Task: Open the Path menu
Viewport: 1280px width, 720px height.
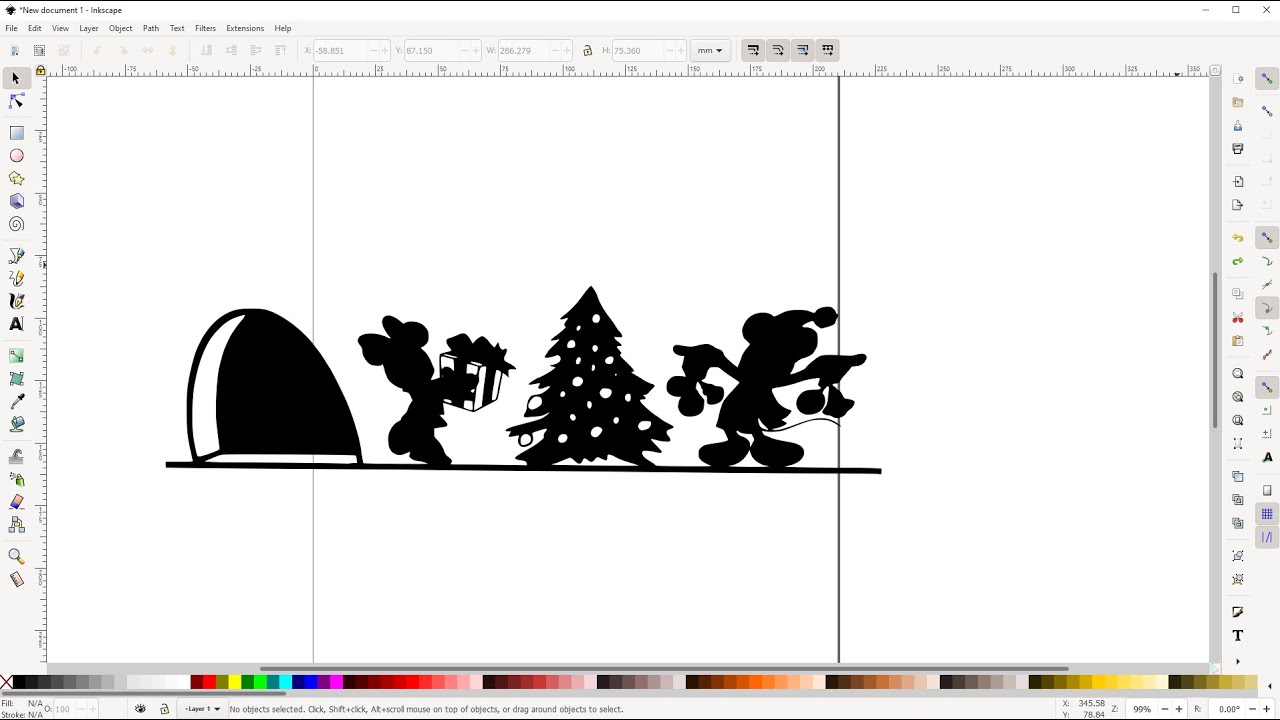Action: [151, 28]
